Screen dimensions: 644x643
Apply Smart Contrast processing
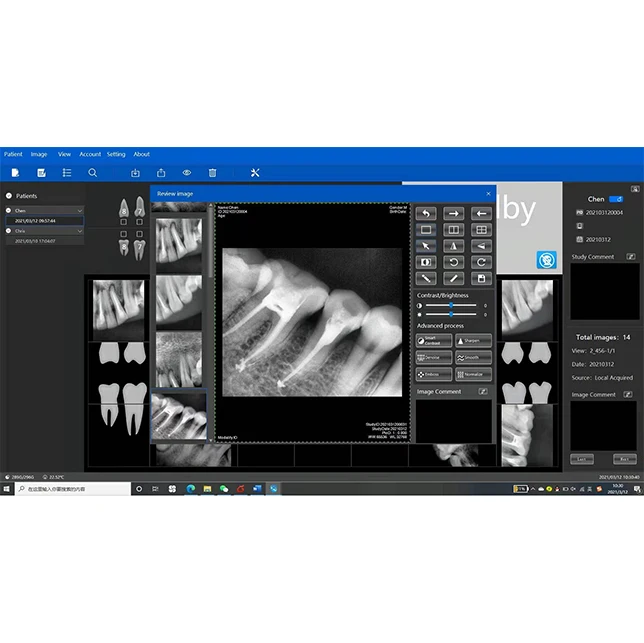(434, 341)
